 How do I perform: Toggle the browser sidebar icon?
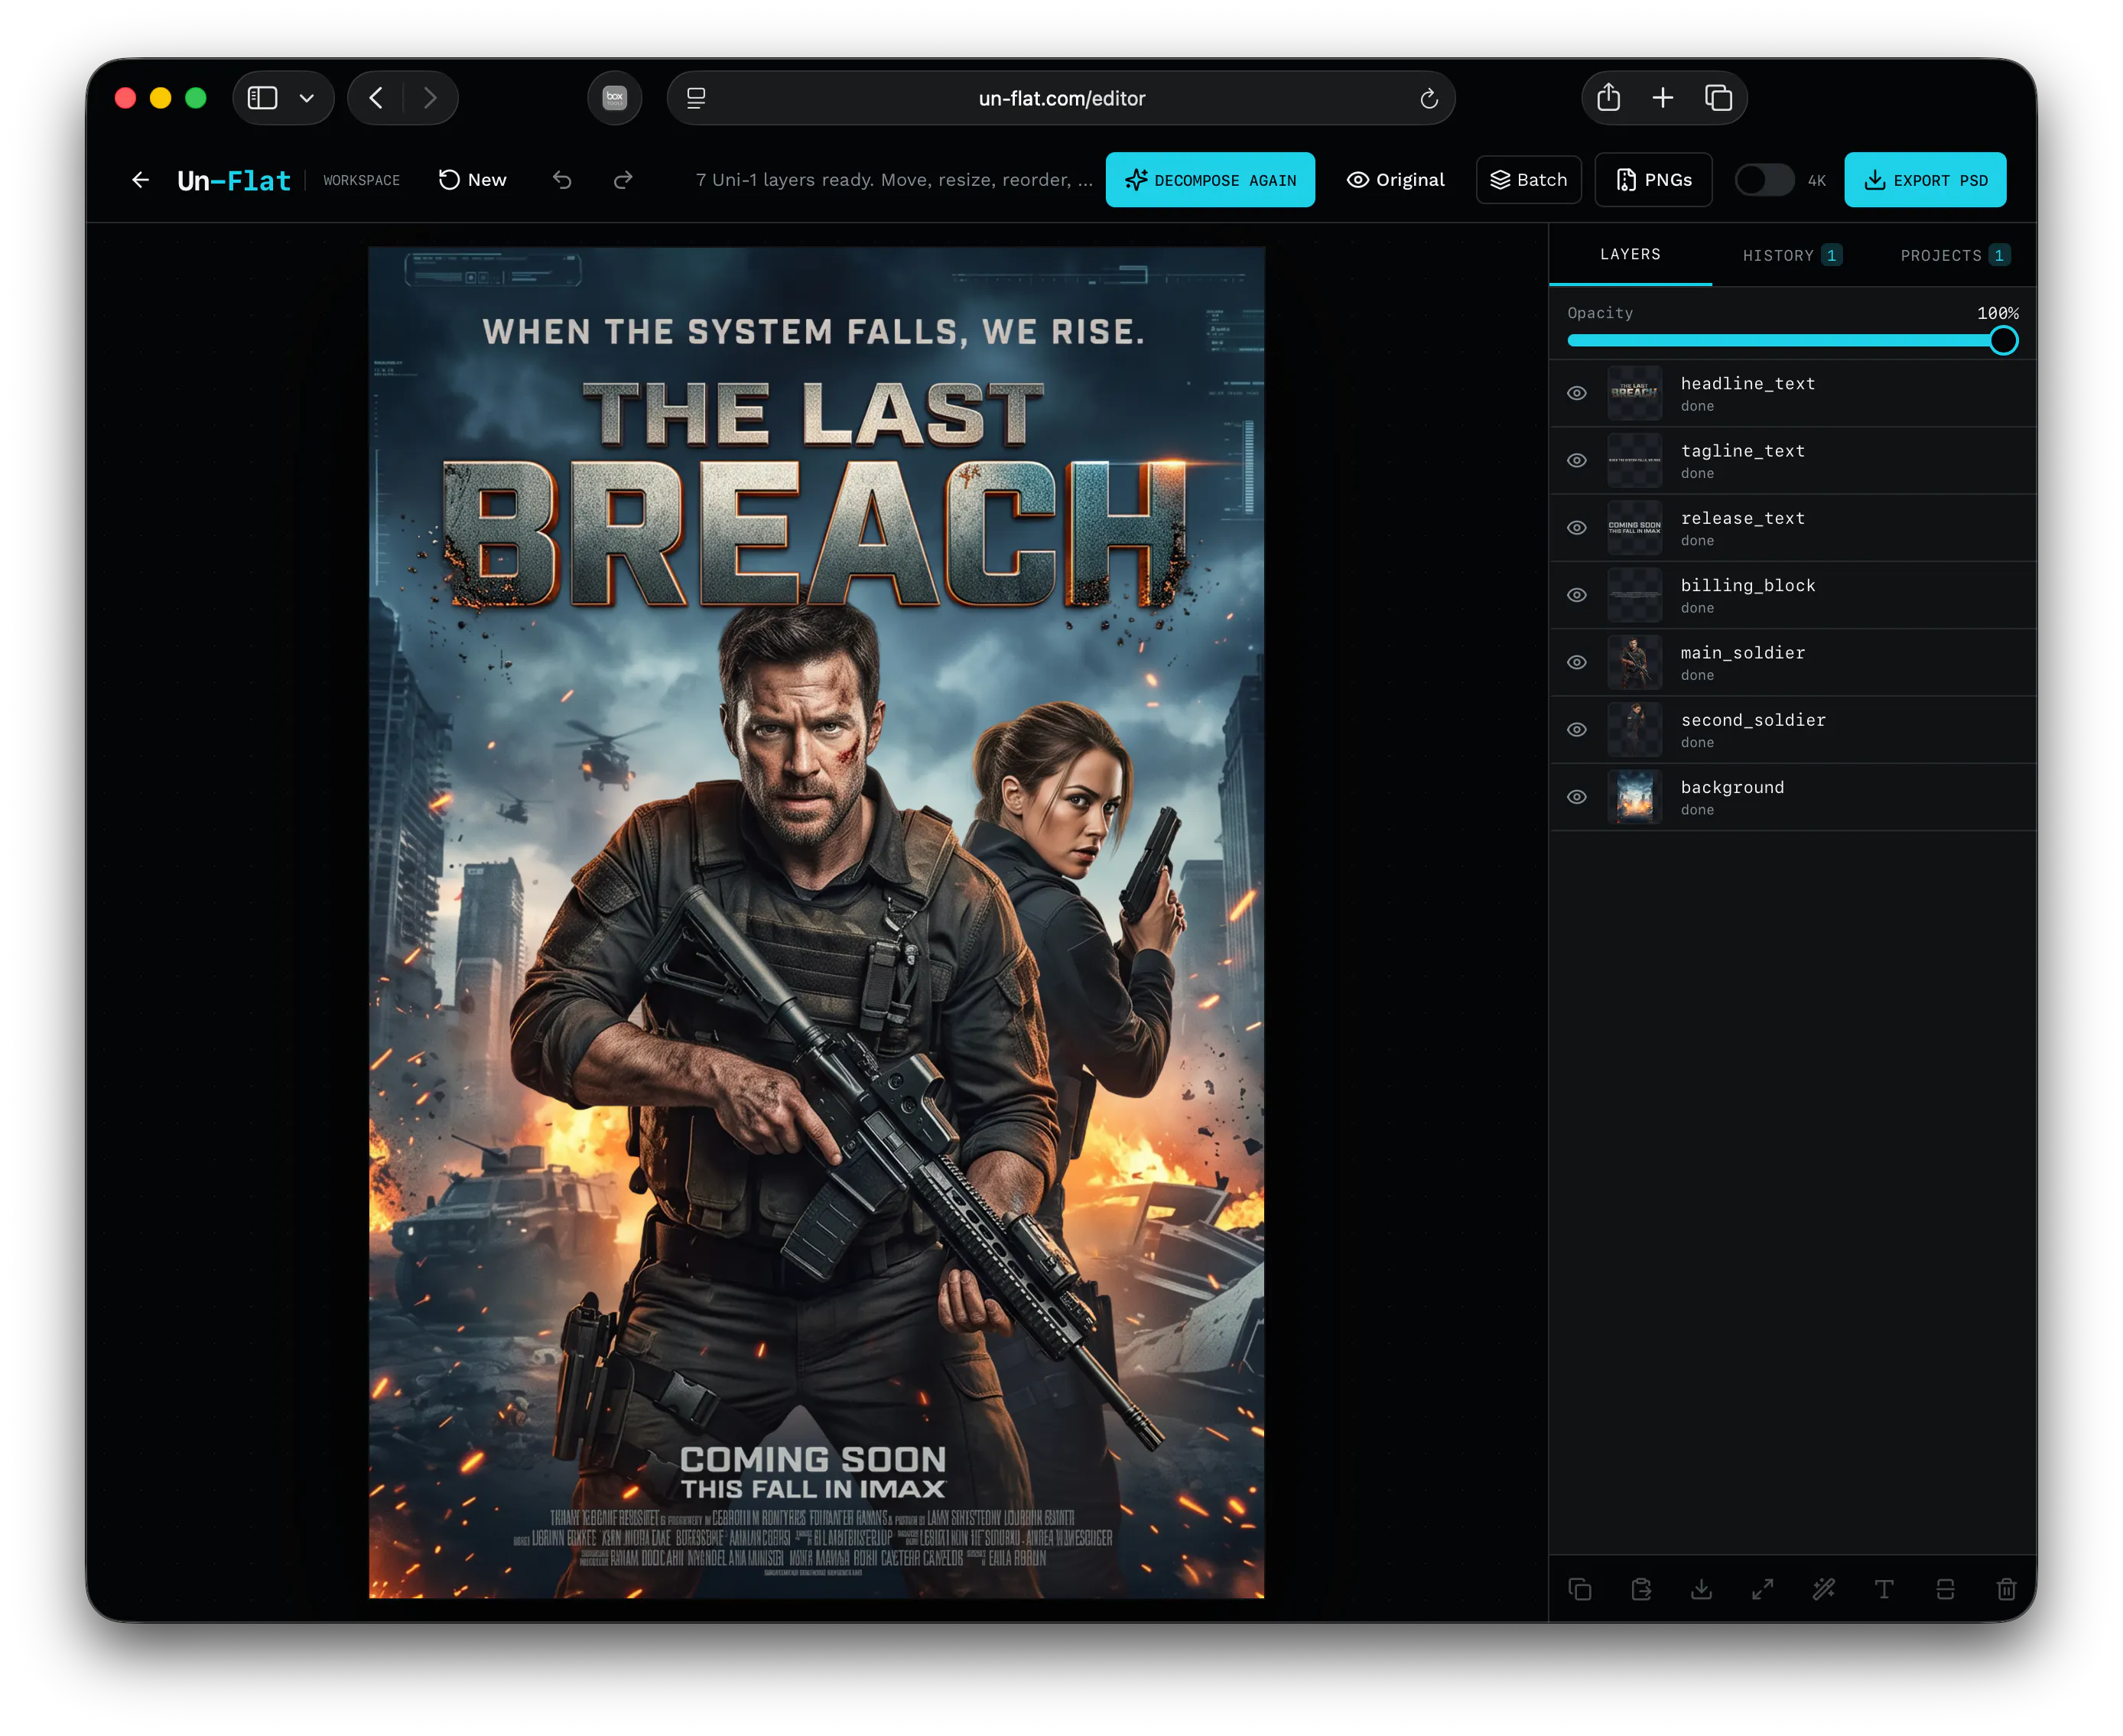[262, 98]
